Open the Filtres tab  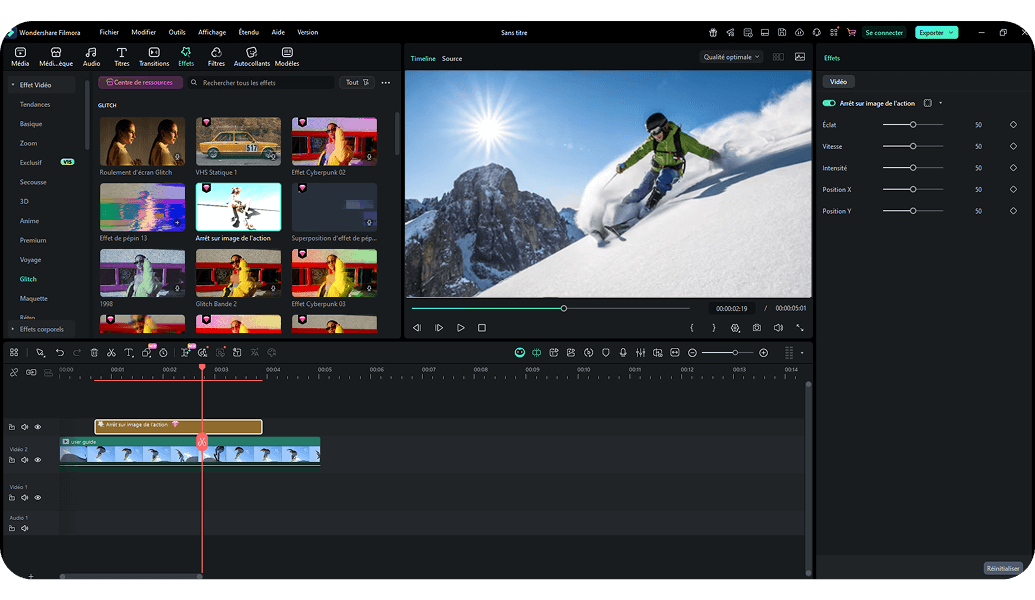[x=216, y=57]
